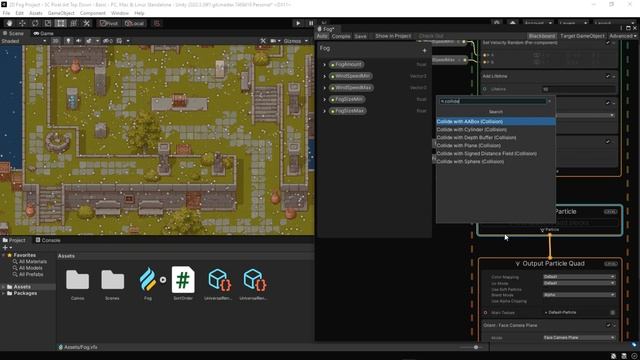Open the Window menu
This screenshot has width=640, height=360.
point(120,13)
